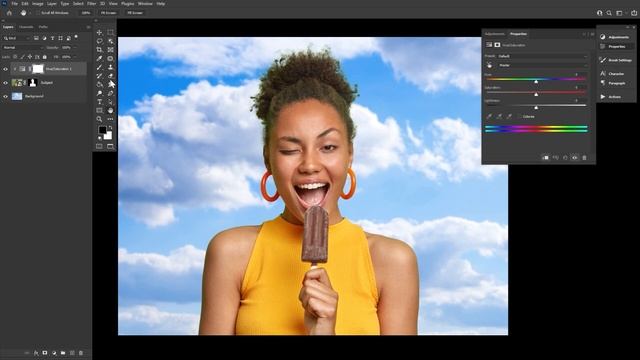Click the mask icon in Properties header
The height and width of the screenshot is (360, 640).
pyautogui.click(x=497, y=45)
